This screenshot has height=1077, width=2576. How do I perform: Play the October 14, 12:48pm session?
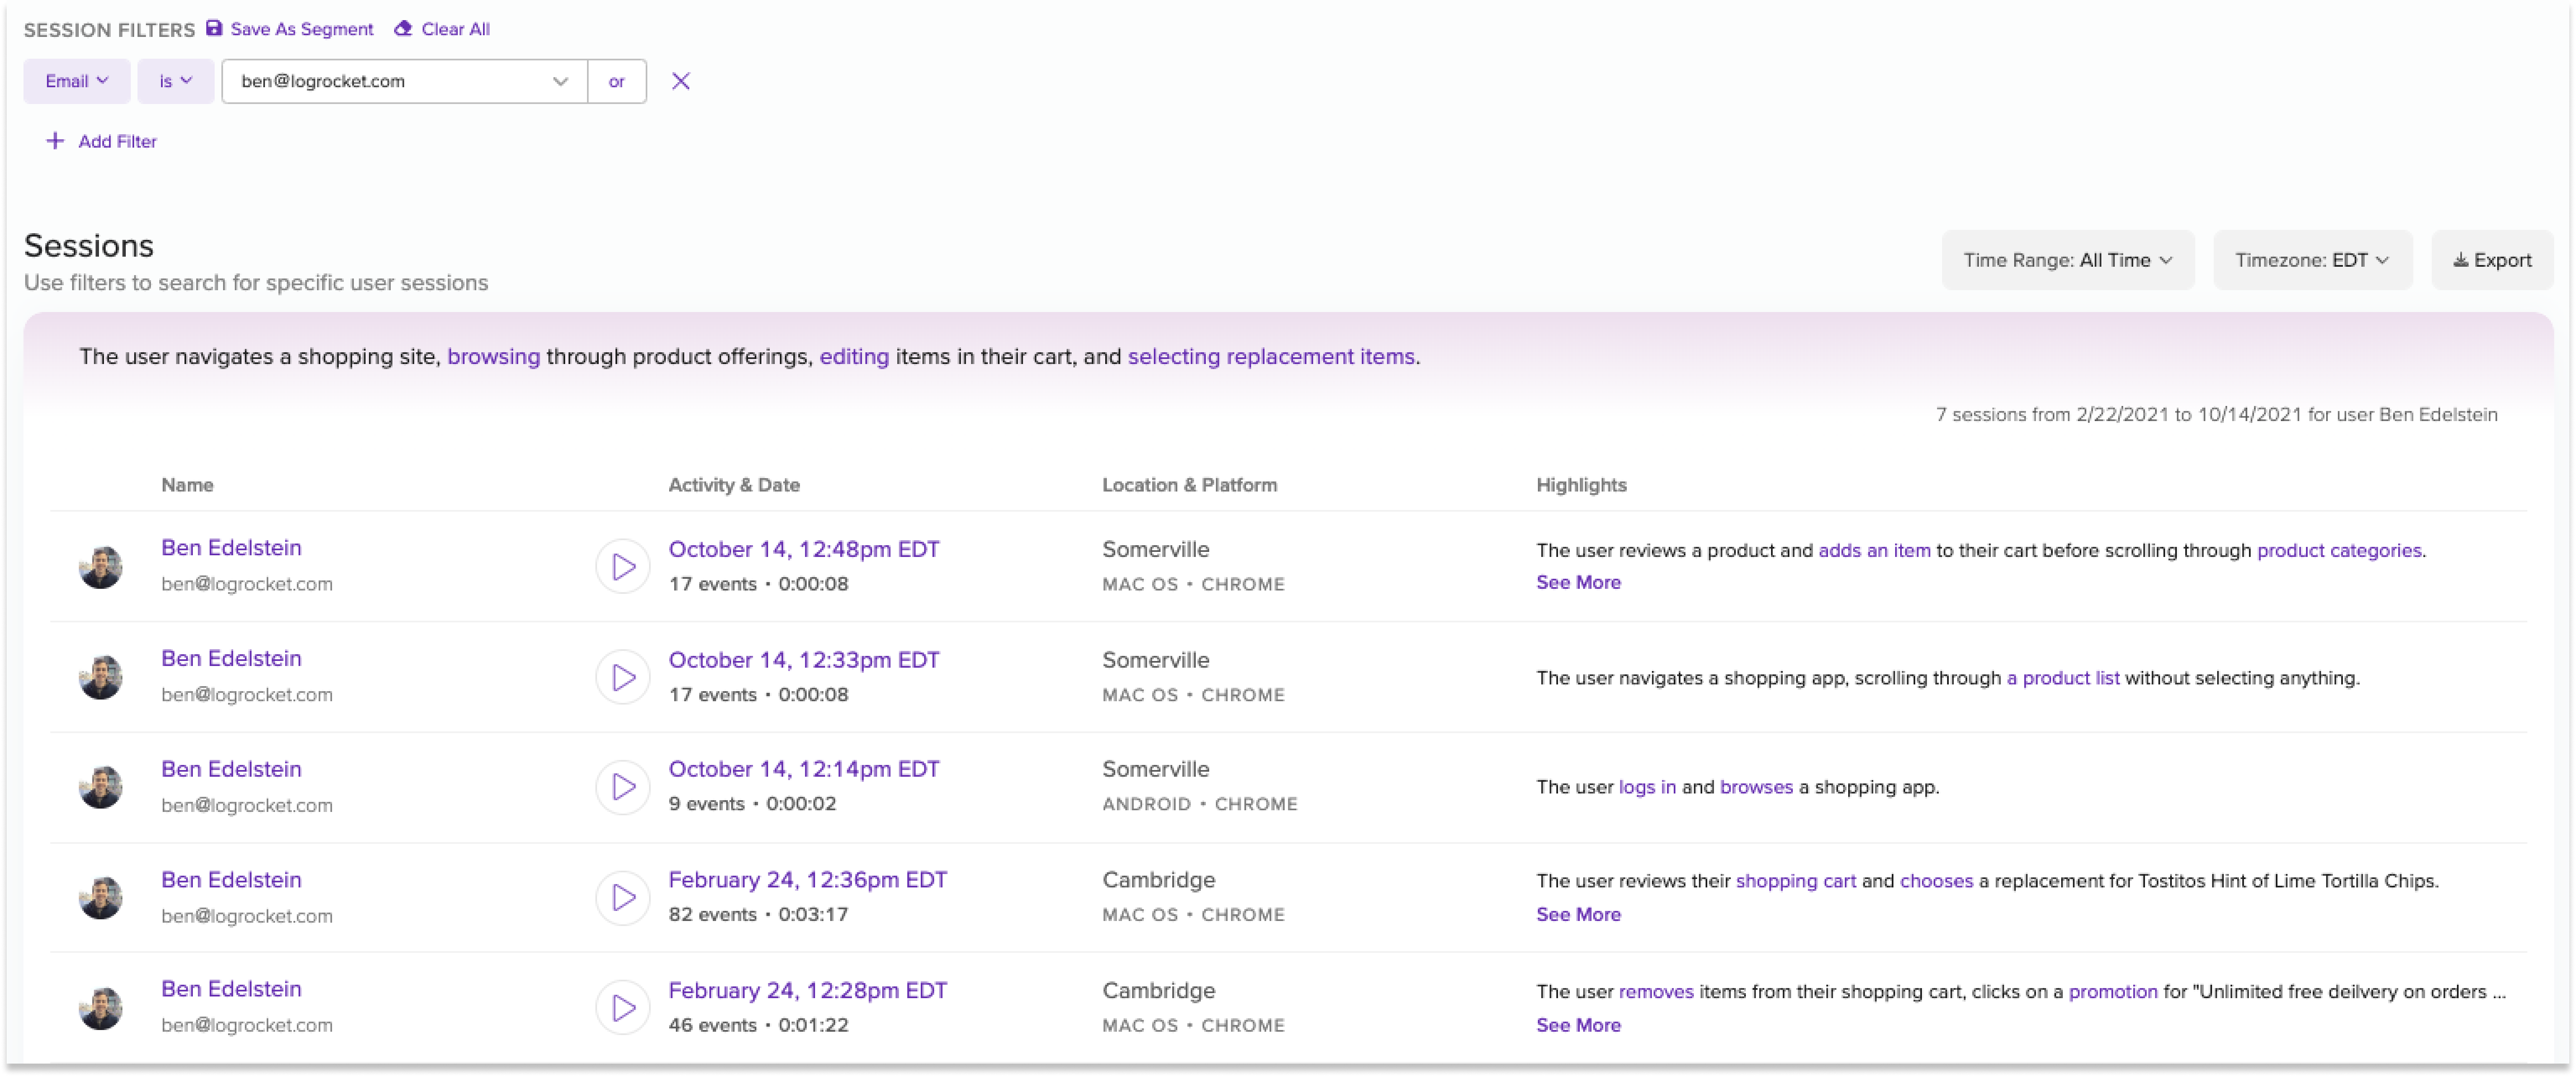[x=623, y=567]
